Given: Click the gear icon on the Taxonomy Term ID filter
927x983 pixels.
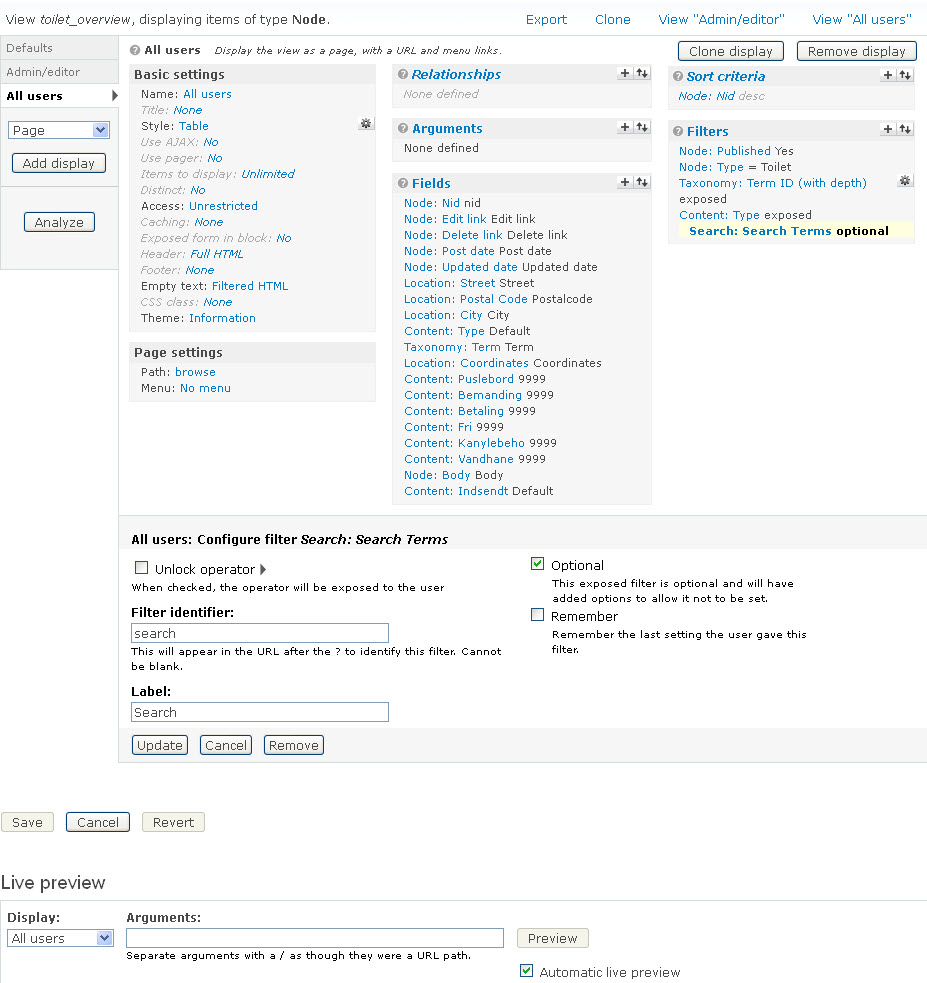Looking at the screenshot, I should [x=905, y=180].
